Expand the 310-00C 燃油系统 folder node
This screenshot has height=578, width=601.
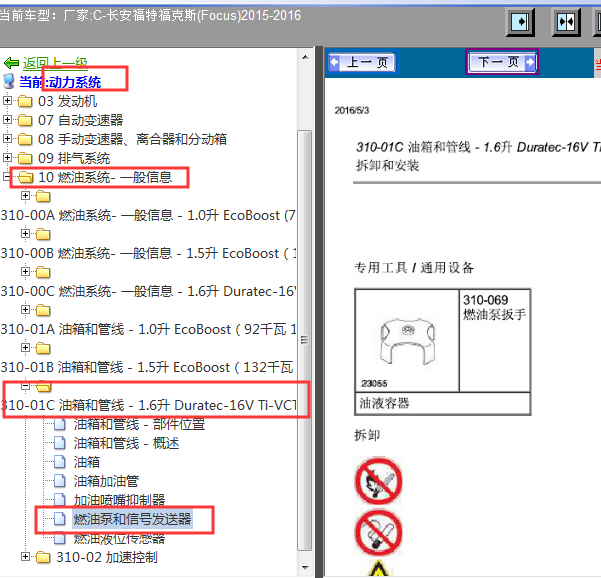25,271
